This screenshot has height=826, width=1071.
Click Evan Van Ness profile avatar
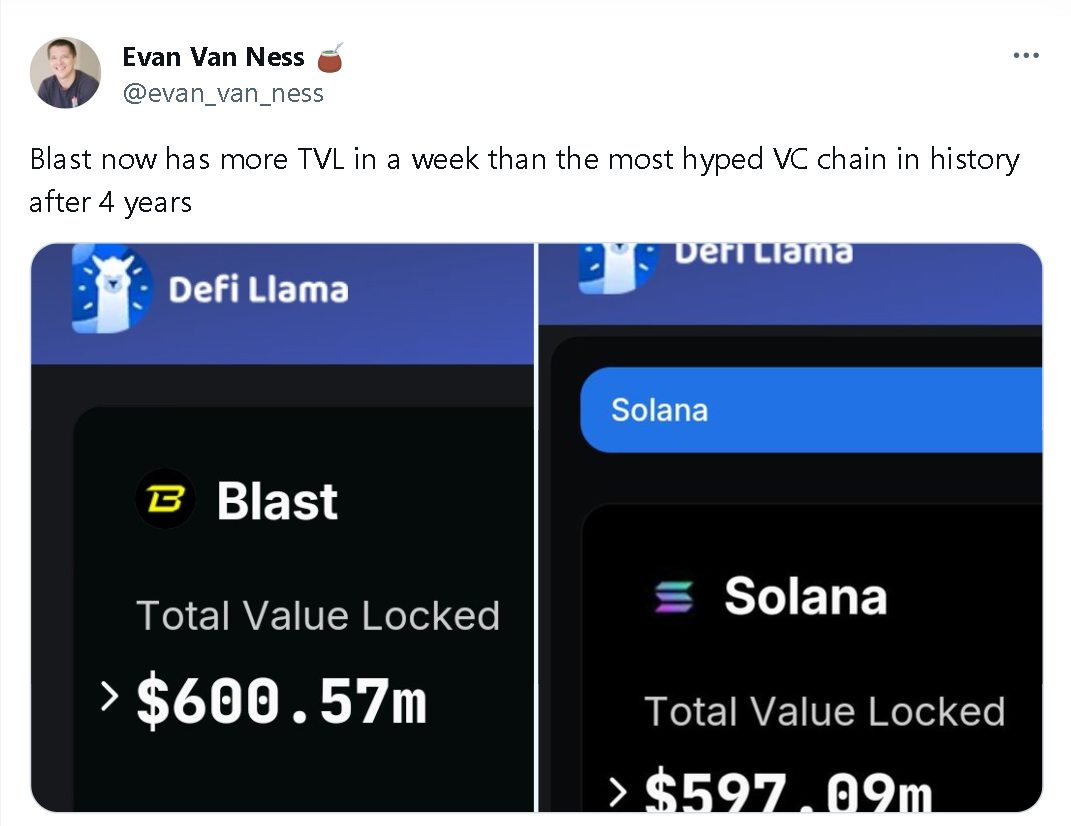point(66,73)
